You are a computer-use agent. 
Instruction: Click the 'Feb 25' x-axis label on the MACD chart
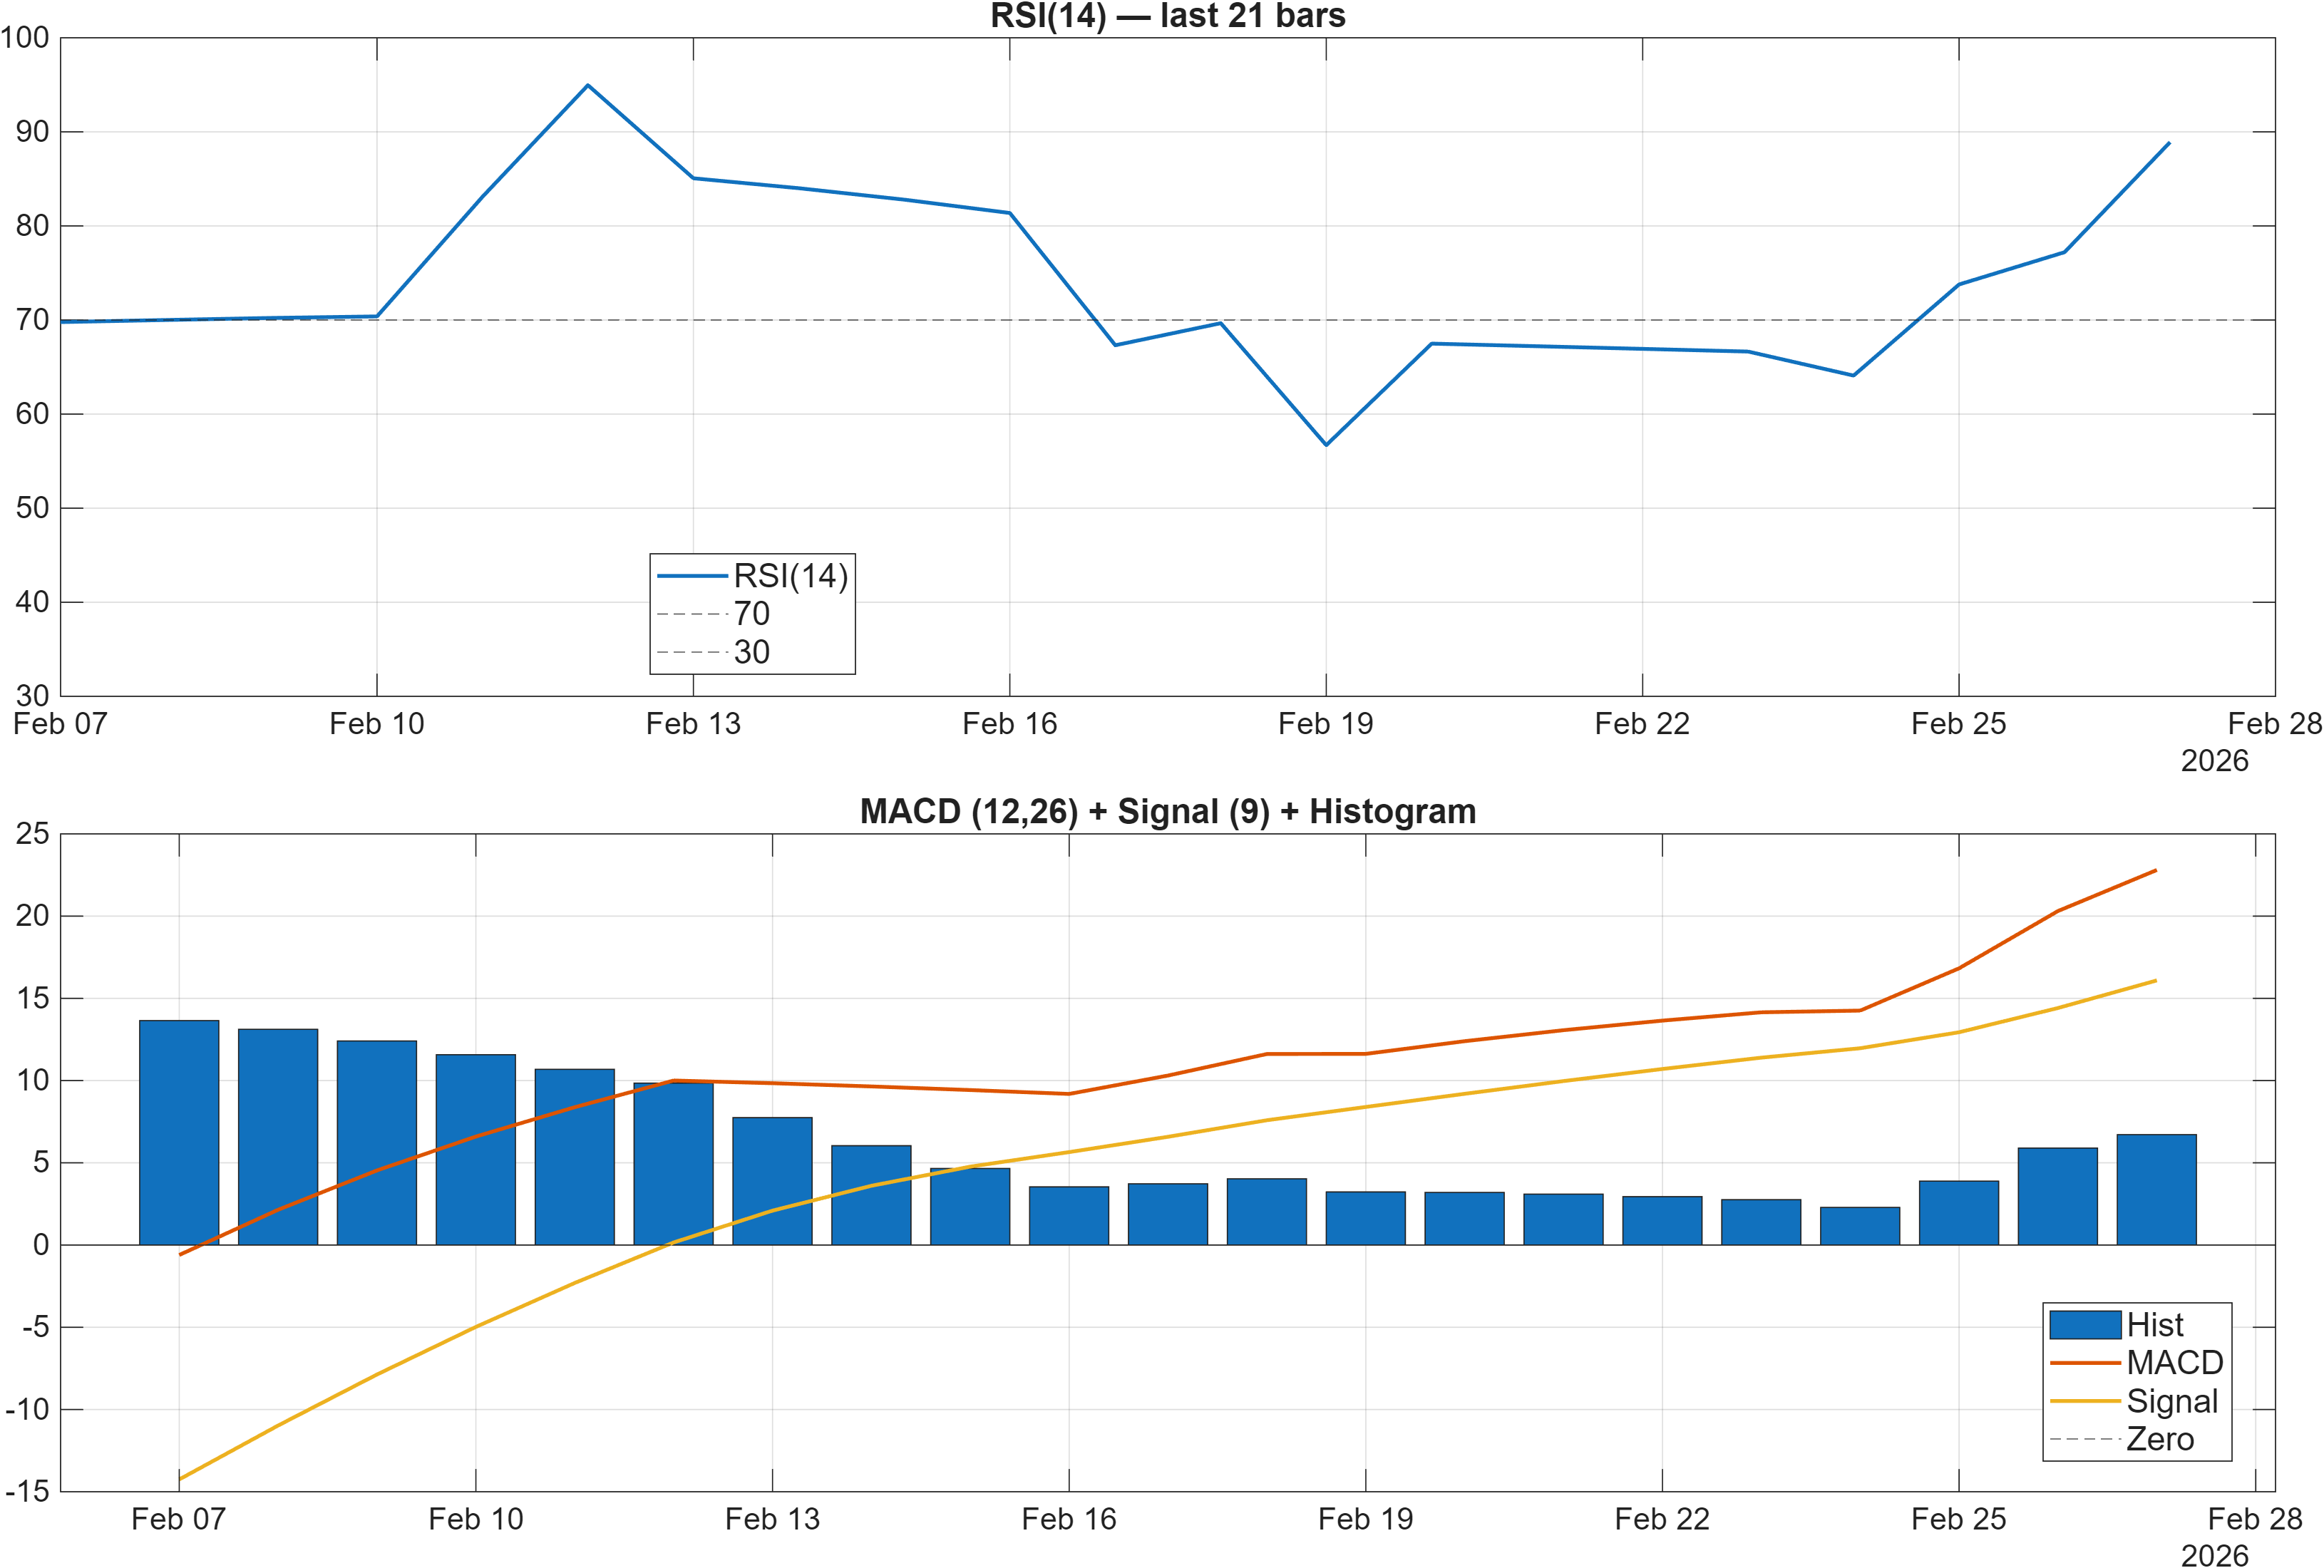point(1958,1520)
